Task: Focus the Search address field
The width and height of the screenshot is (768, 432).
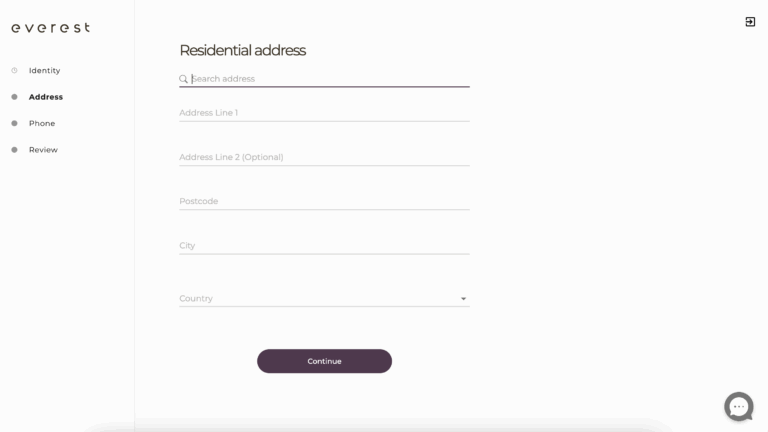Action: (x=328, y=79)
